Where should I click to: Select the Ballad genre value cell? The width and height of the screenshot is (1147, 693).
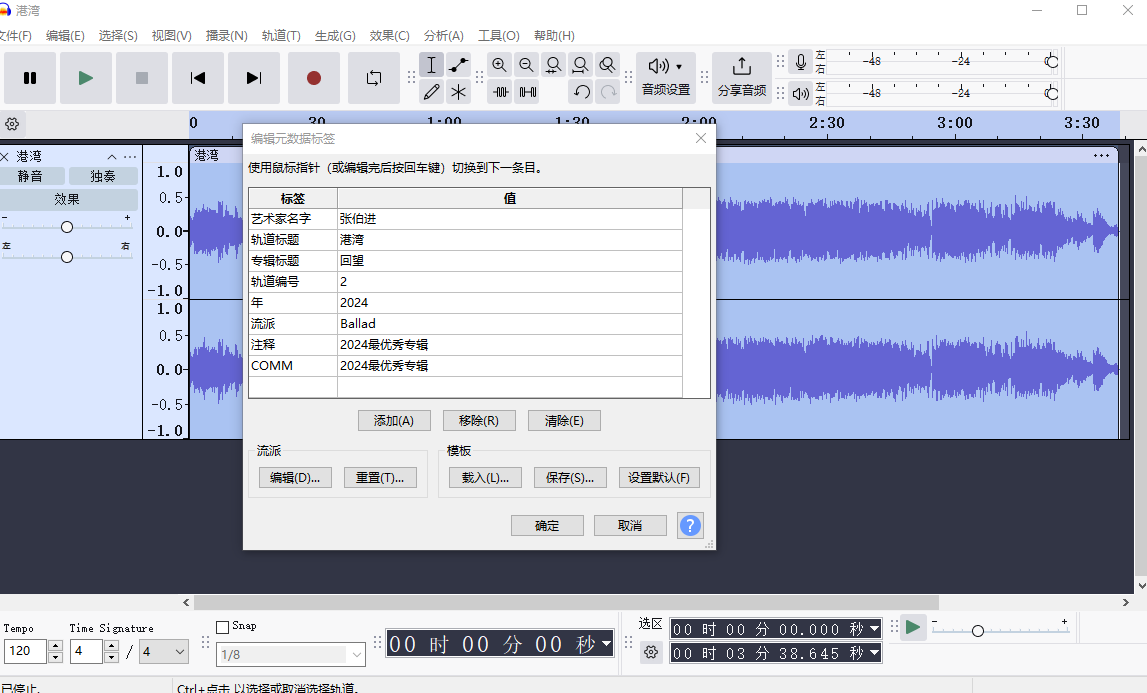pyautogui.click(x=510, y=323)
